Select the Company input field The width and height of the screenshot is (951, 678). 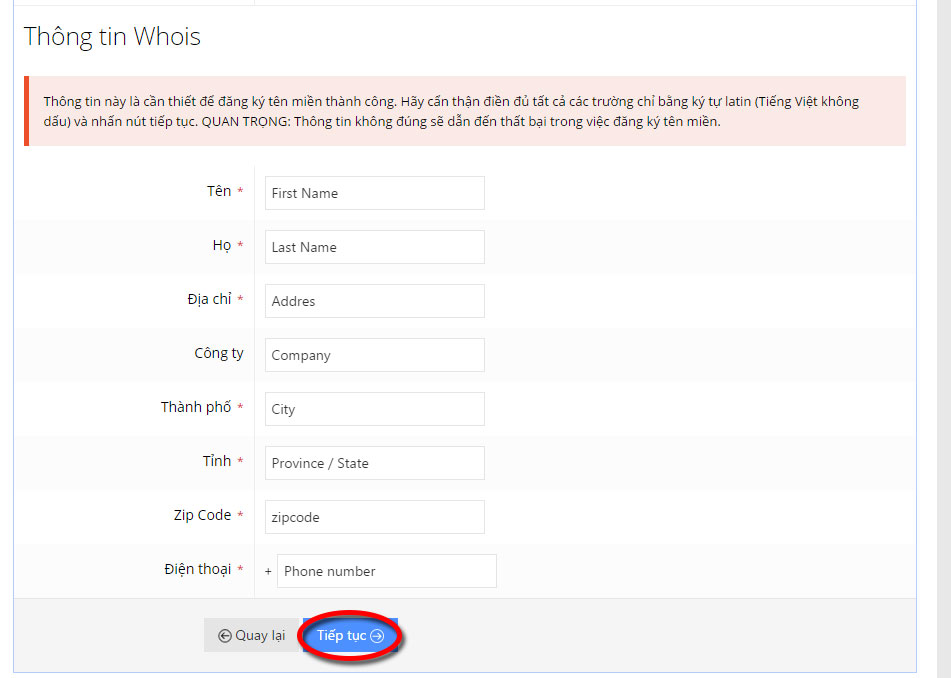pos(375,355)
